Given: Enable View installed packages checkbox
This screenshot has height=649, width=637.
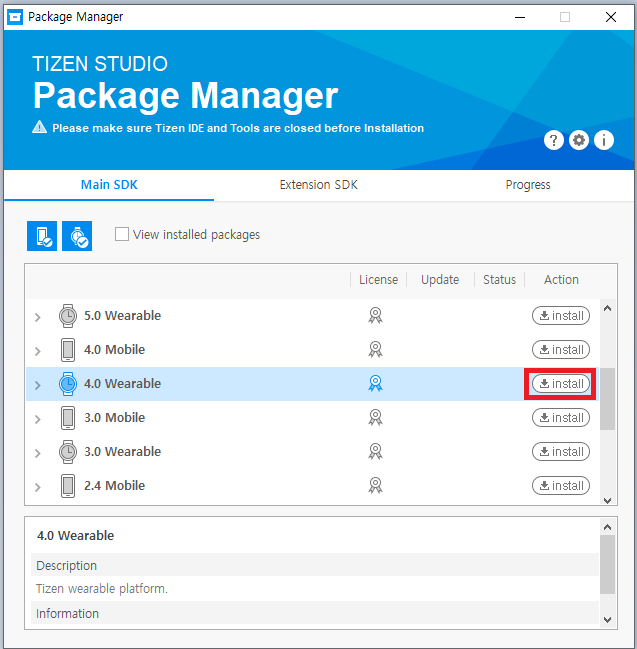Looking at the screenshot, I should tap(122, 234).
